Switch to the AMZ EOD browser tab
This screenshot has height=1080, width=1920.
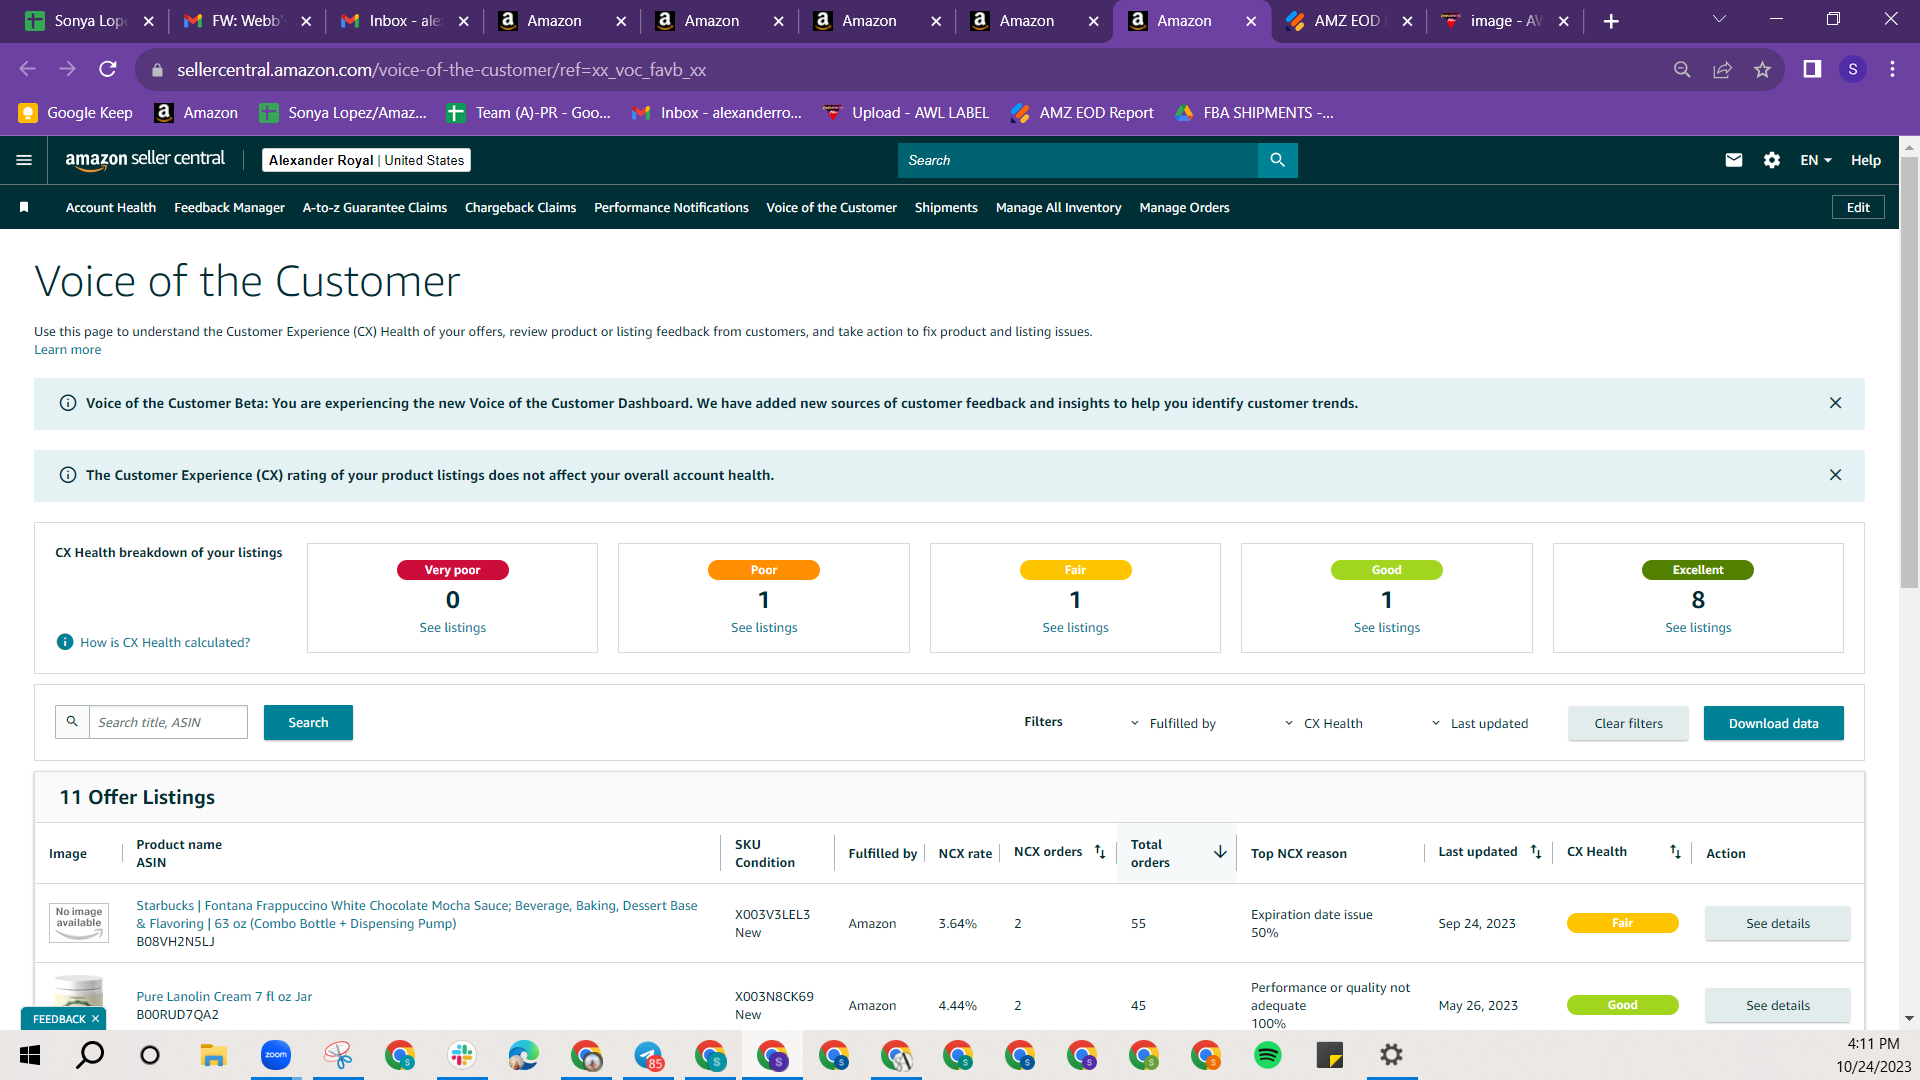(1348, 21)
